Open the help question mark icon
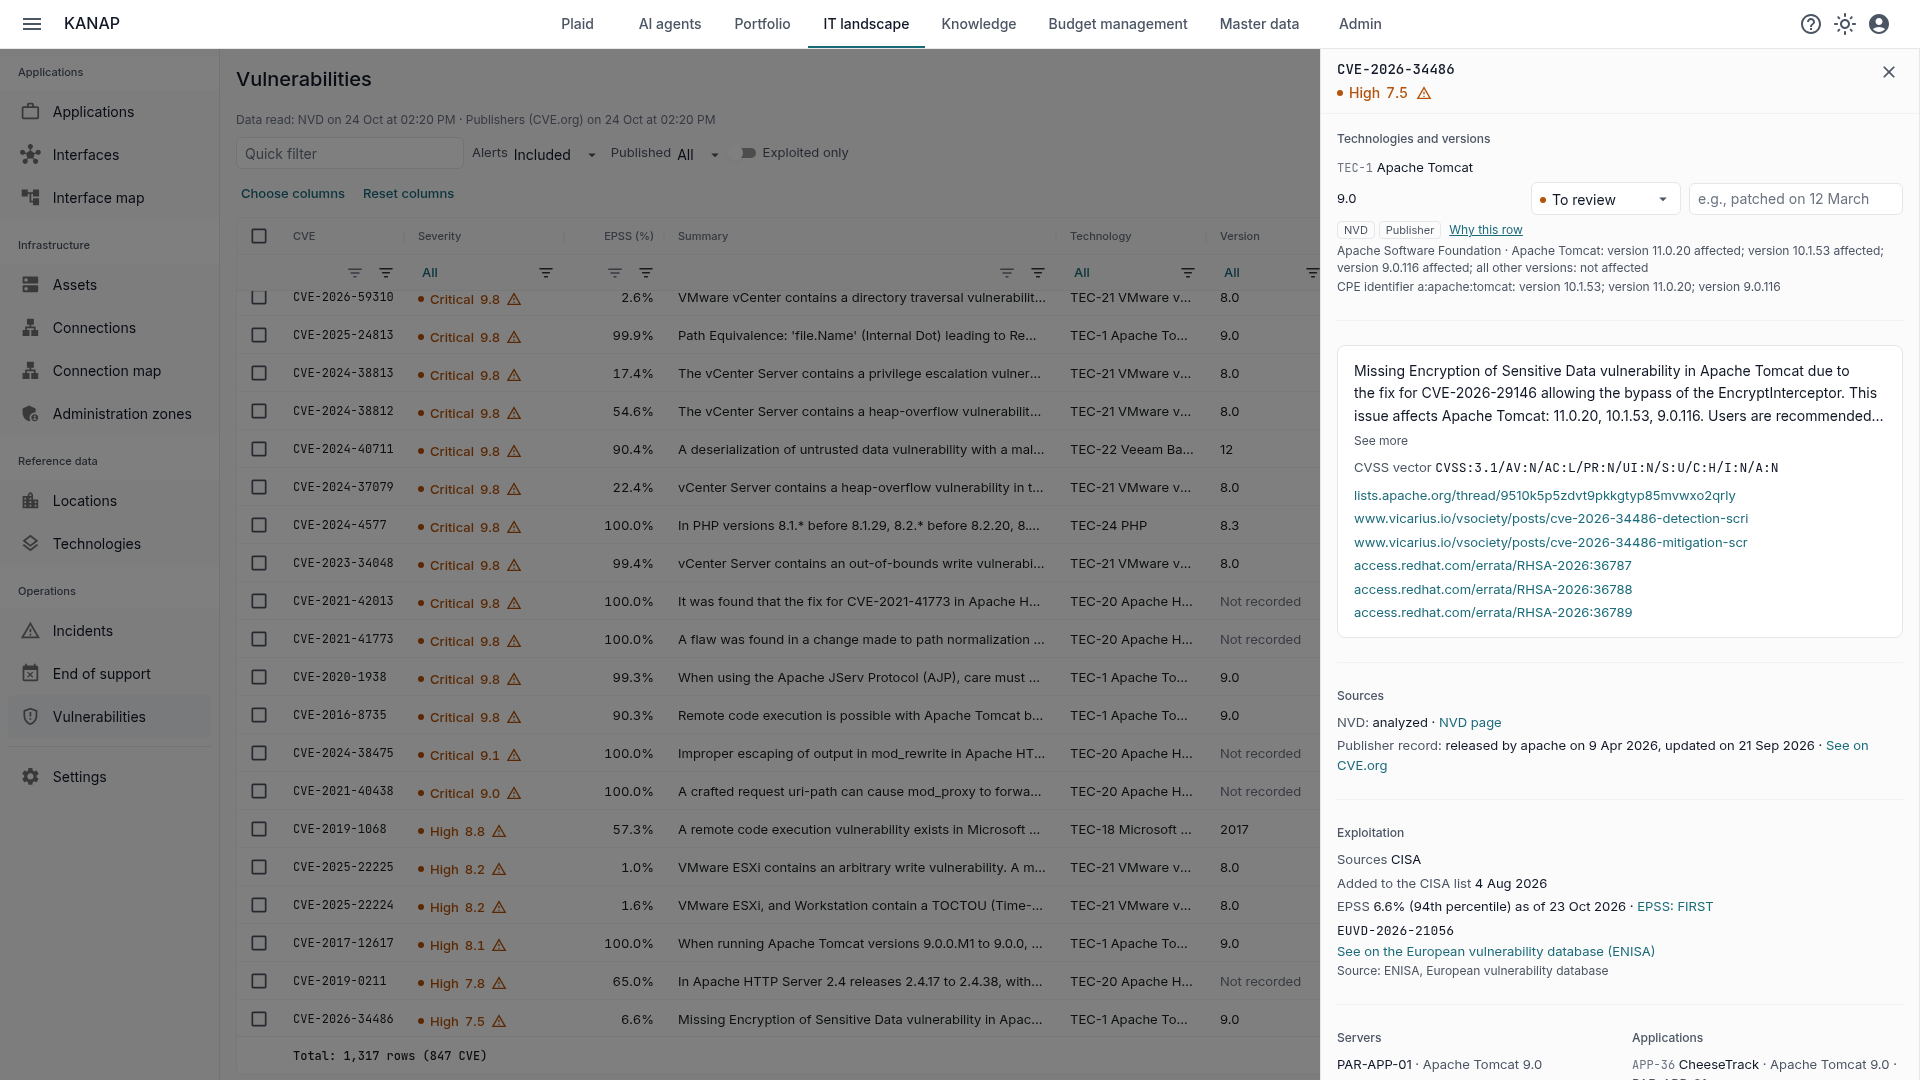Viewport: 1920px width, 1080px height. pyautogui.click(x=1811, y=24)
